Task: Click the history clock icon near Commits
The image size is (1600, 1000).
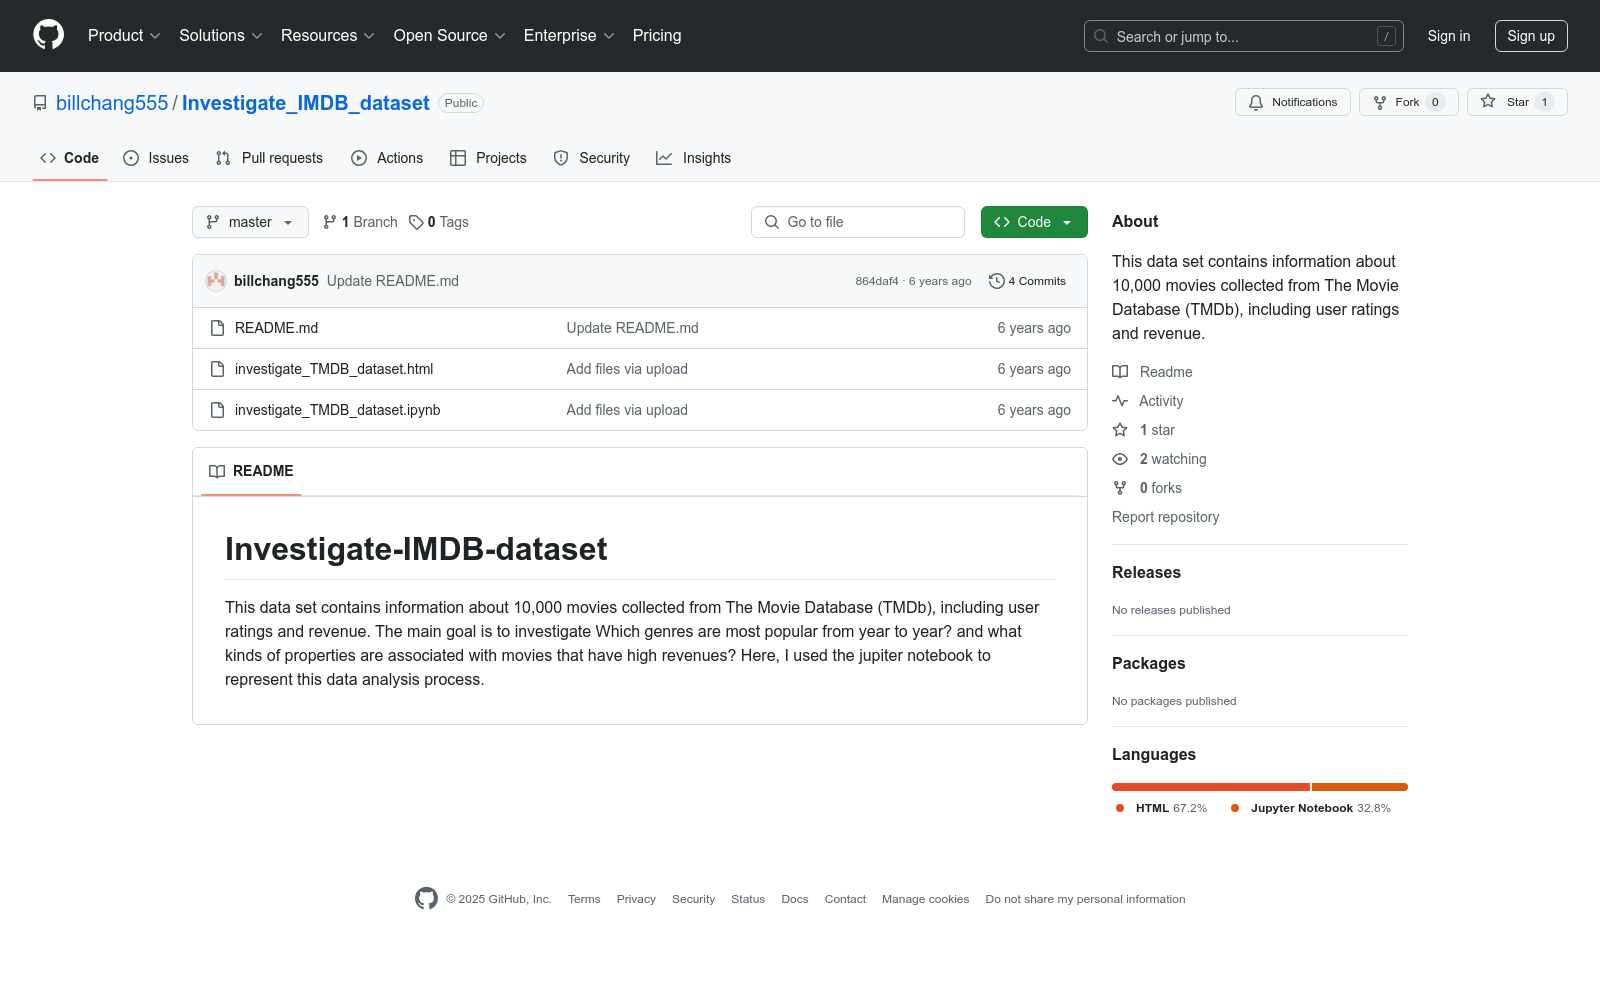Action: pos(996,281)
